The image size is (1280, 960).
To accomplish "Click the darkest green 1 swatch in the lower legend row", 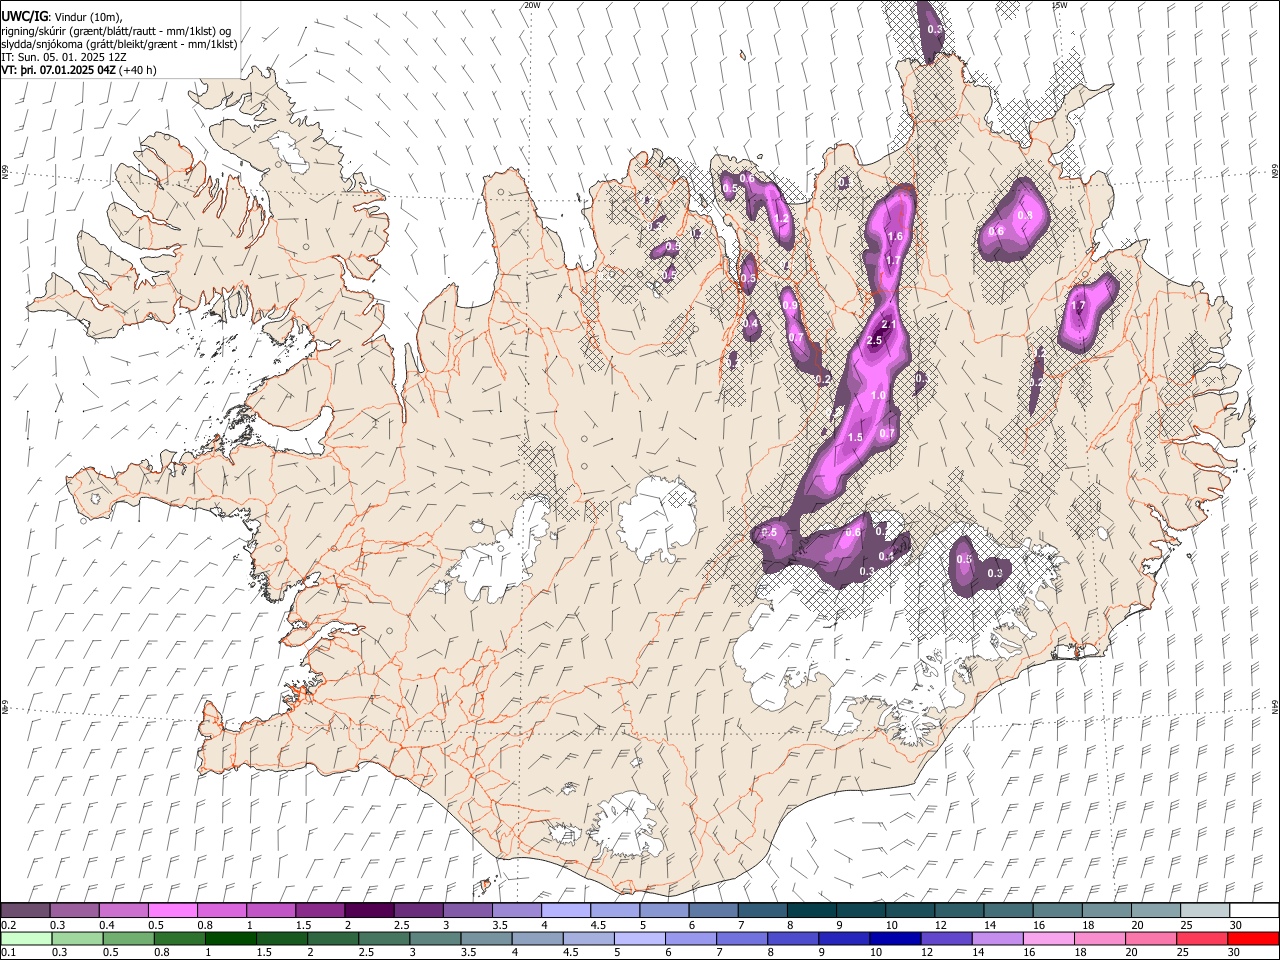I will tap(231, 938).
